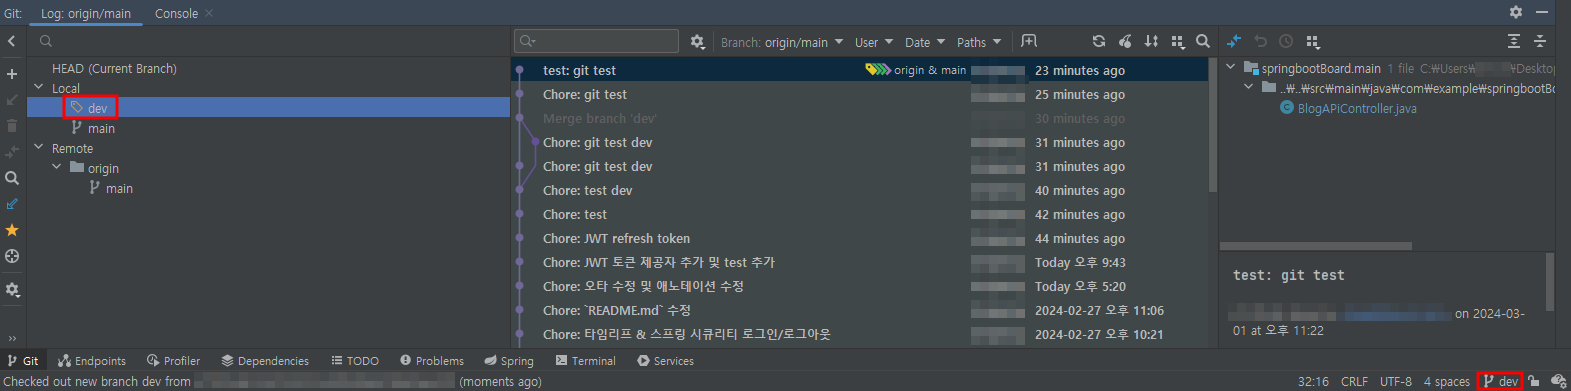Click the IDE status cloud icon bottom-right

tap(1558, 381)
